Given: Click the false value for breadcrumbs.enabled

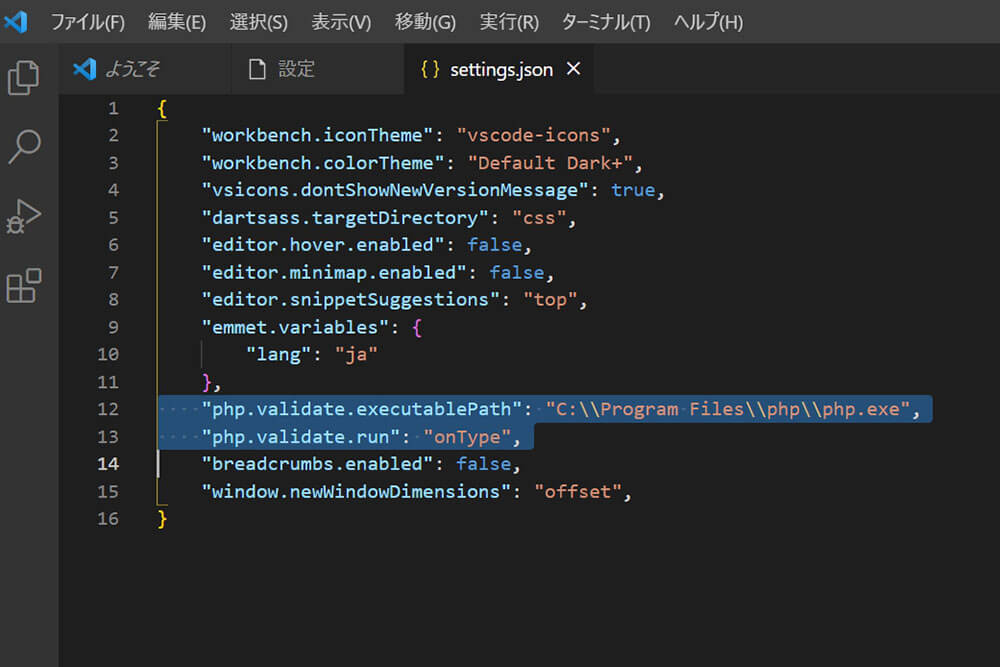Looking at the screenshot, I should click(483, 464).
